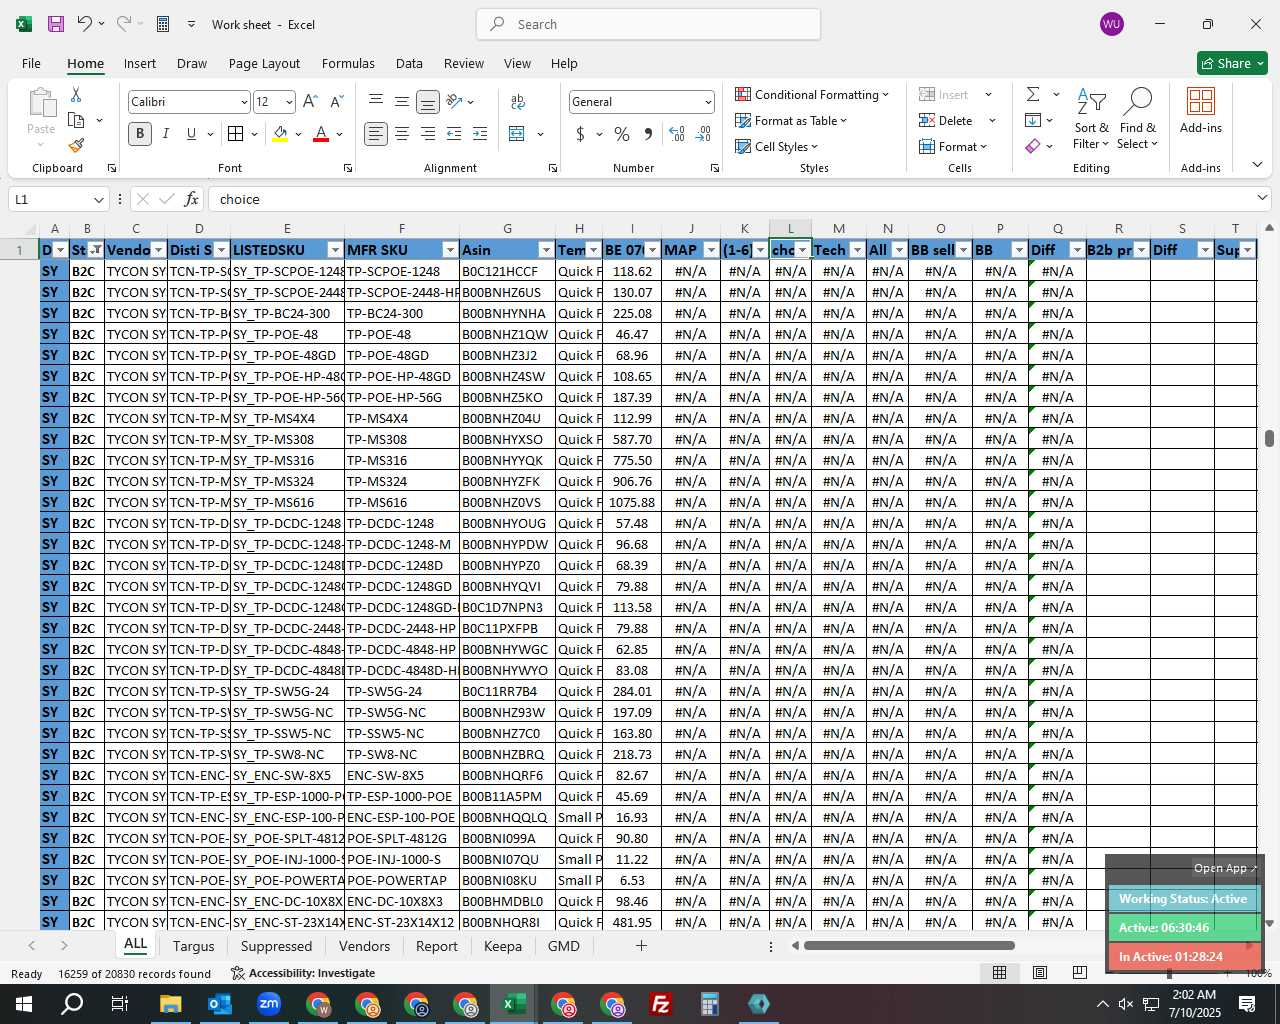Open the font size 12 dropdown
This screenshot has height=1024, width=1280.
(289, 102)
